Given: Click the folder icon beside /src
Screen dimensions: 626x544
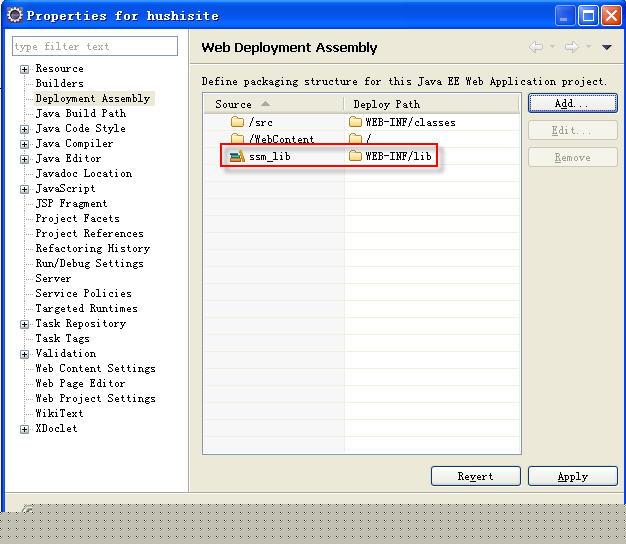Looking at the screenshot, I should point(238,122).
